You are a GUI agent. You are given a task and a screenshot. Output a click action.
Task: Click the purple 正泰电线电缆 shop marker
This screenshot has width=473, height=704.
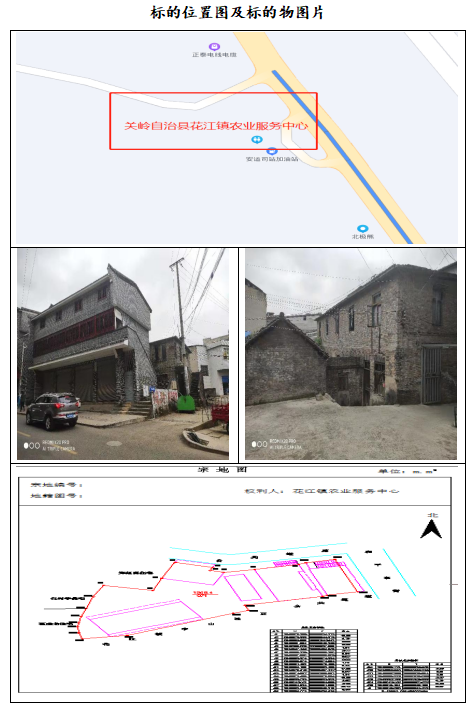point(214,47)
